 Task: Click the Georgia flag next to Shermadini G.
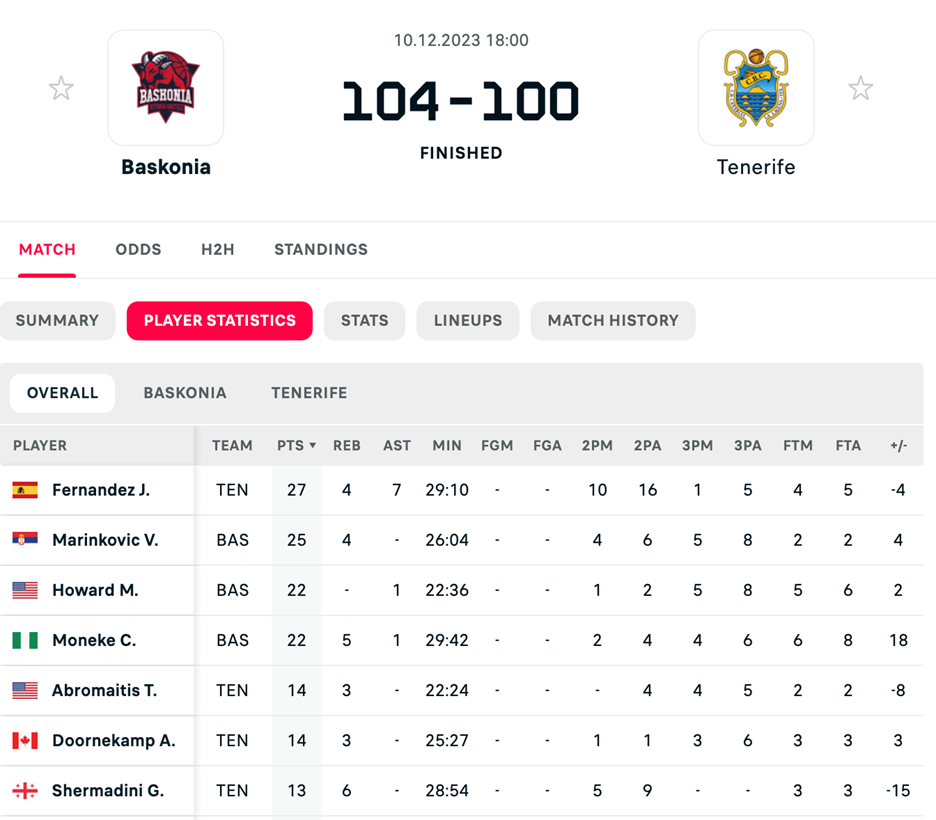click(25, 790)
